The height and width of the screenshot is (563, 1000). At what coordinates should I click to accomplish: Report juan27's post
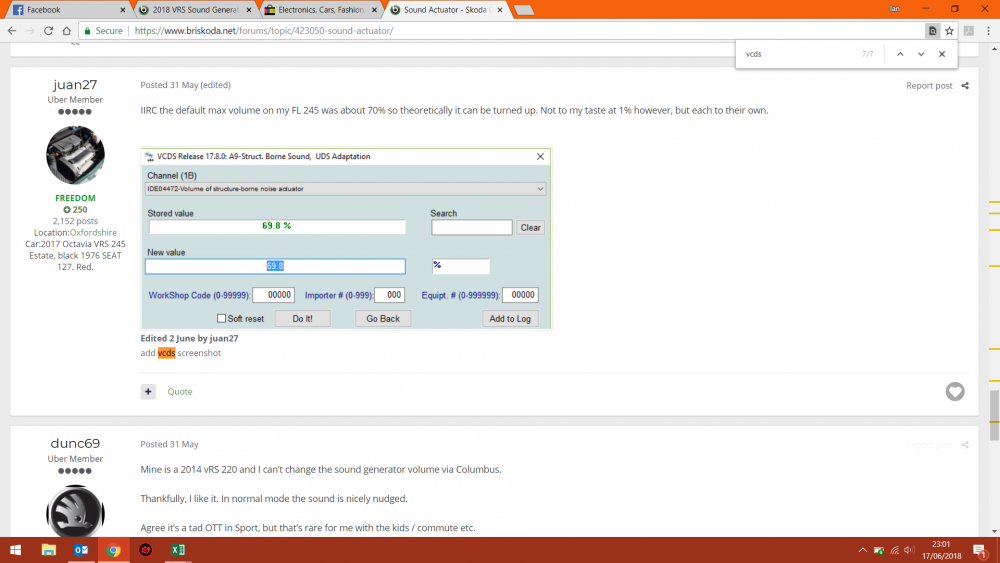[x=929, y=85]
